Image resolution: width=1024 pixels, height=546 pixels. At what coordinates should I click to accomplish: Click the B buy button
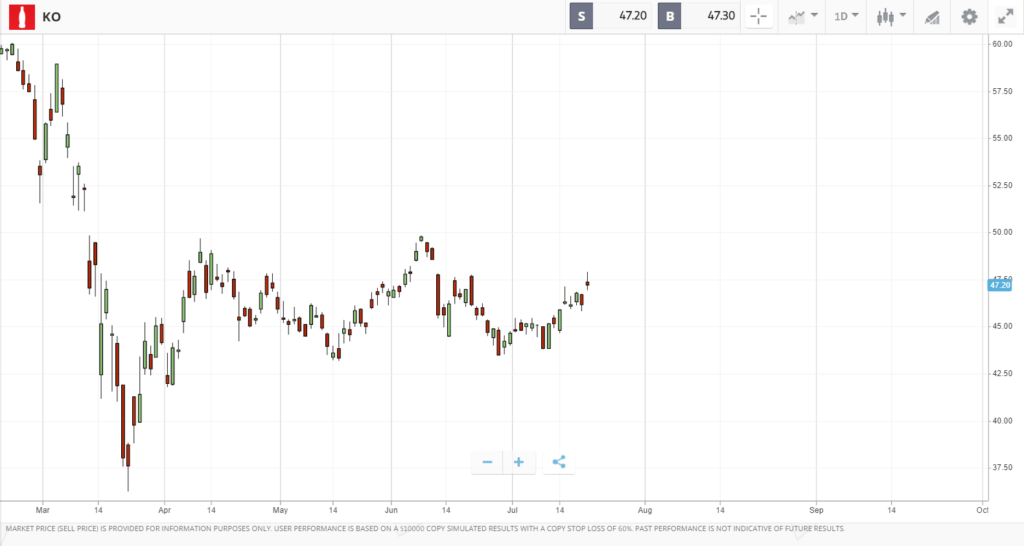[669, 16]
